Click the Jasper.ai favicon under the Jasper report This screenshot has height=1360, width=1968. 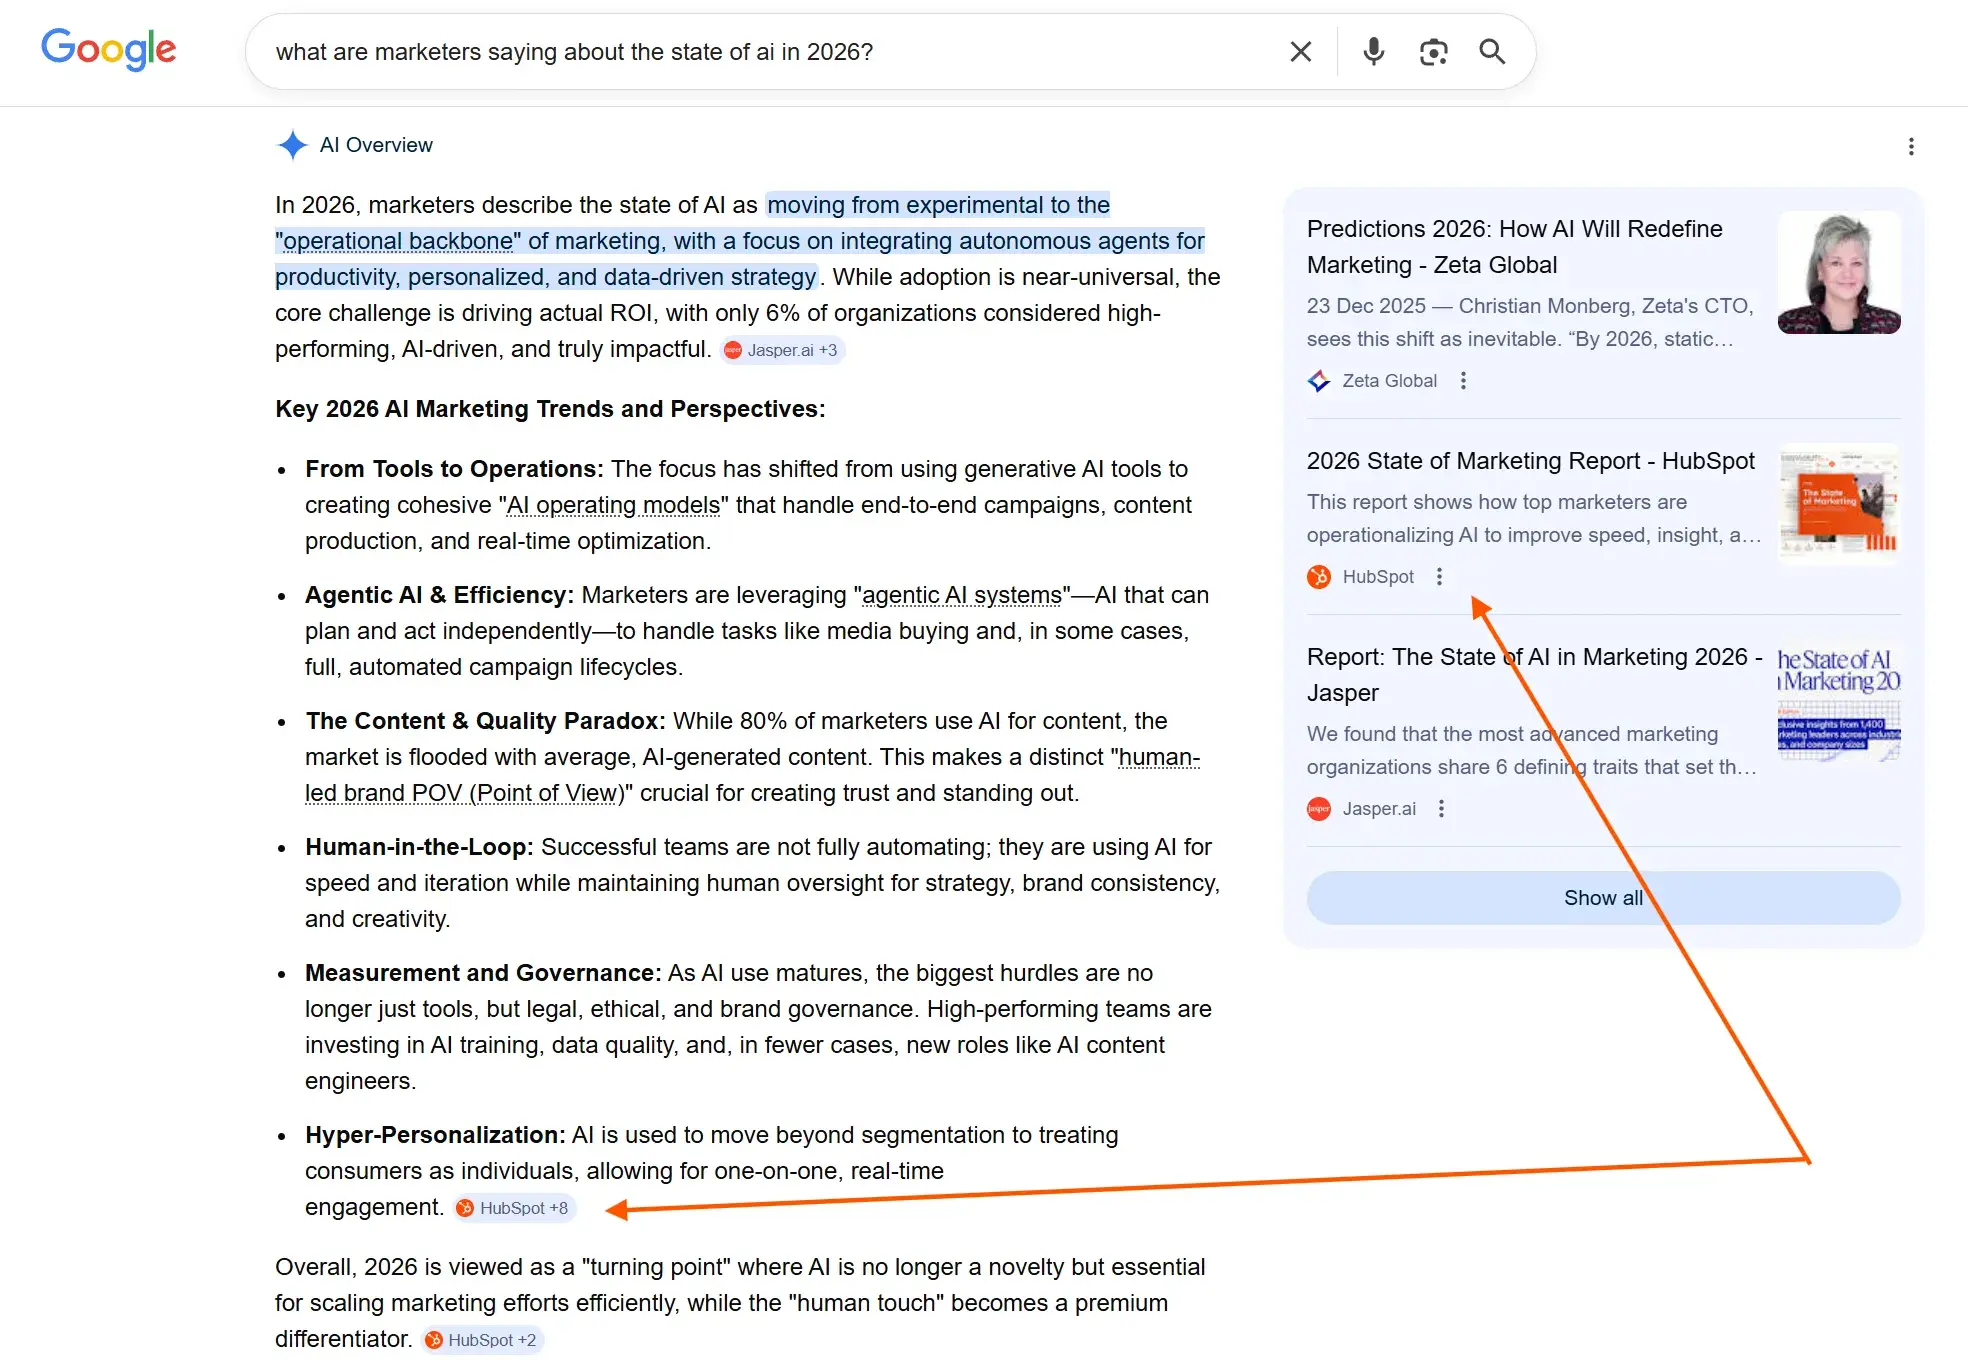tap(1318, 808)
